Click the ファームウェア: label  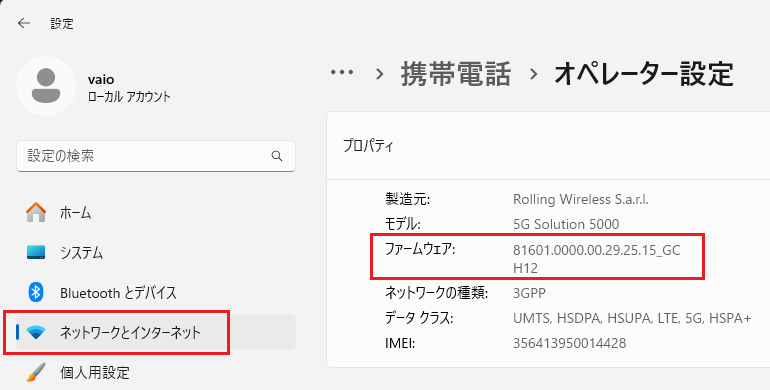420,250
